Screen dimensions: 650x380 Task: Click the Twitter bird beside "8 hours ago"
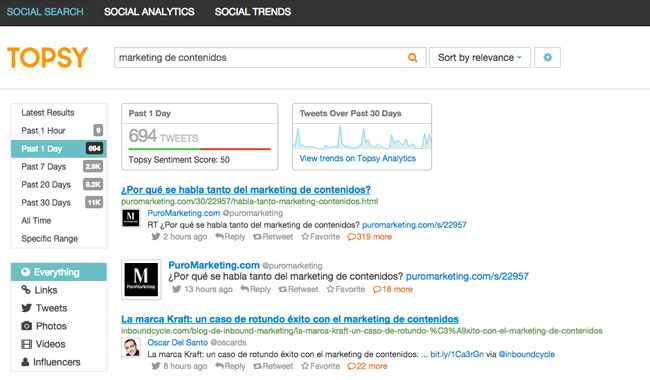tap(155, 366)
